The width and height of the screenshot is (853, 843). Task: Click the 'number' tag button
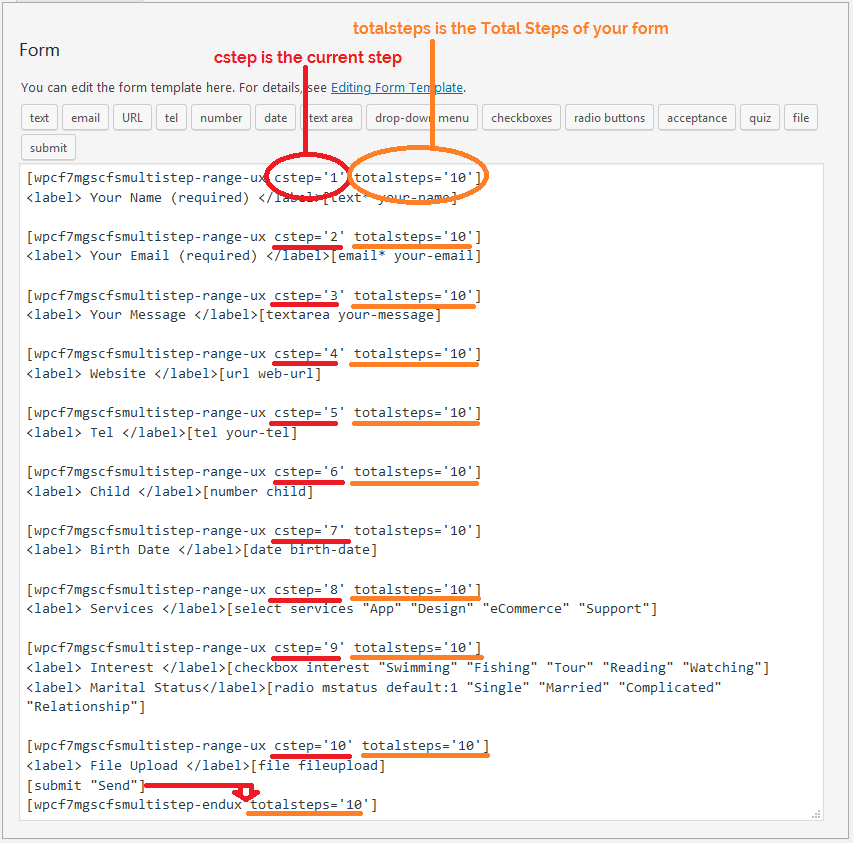click(221, 118)
